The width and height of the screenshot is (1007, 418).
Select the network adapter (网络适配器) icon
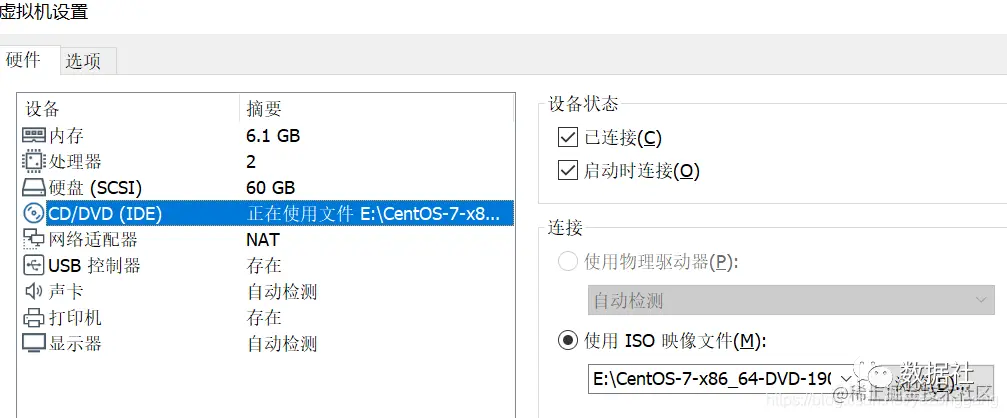click(34, 239)
